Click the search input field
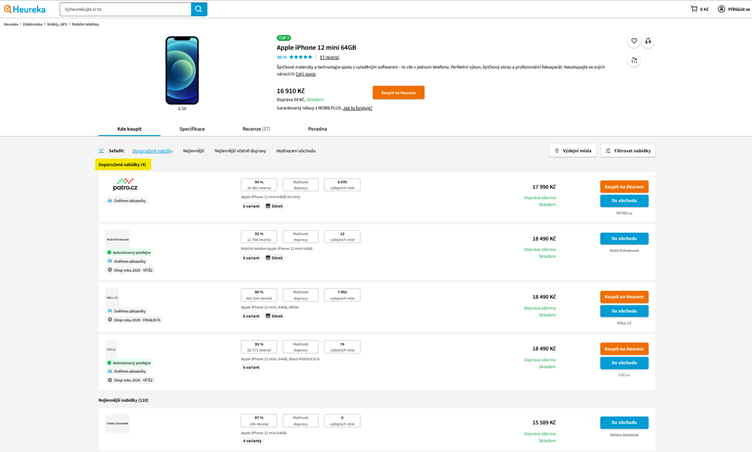The width and height of the screenshot is (752, 452). pos(125,9)
